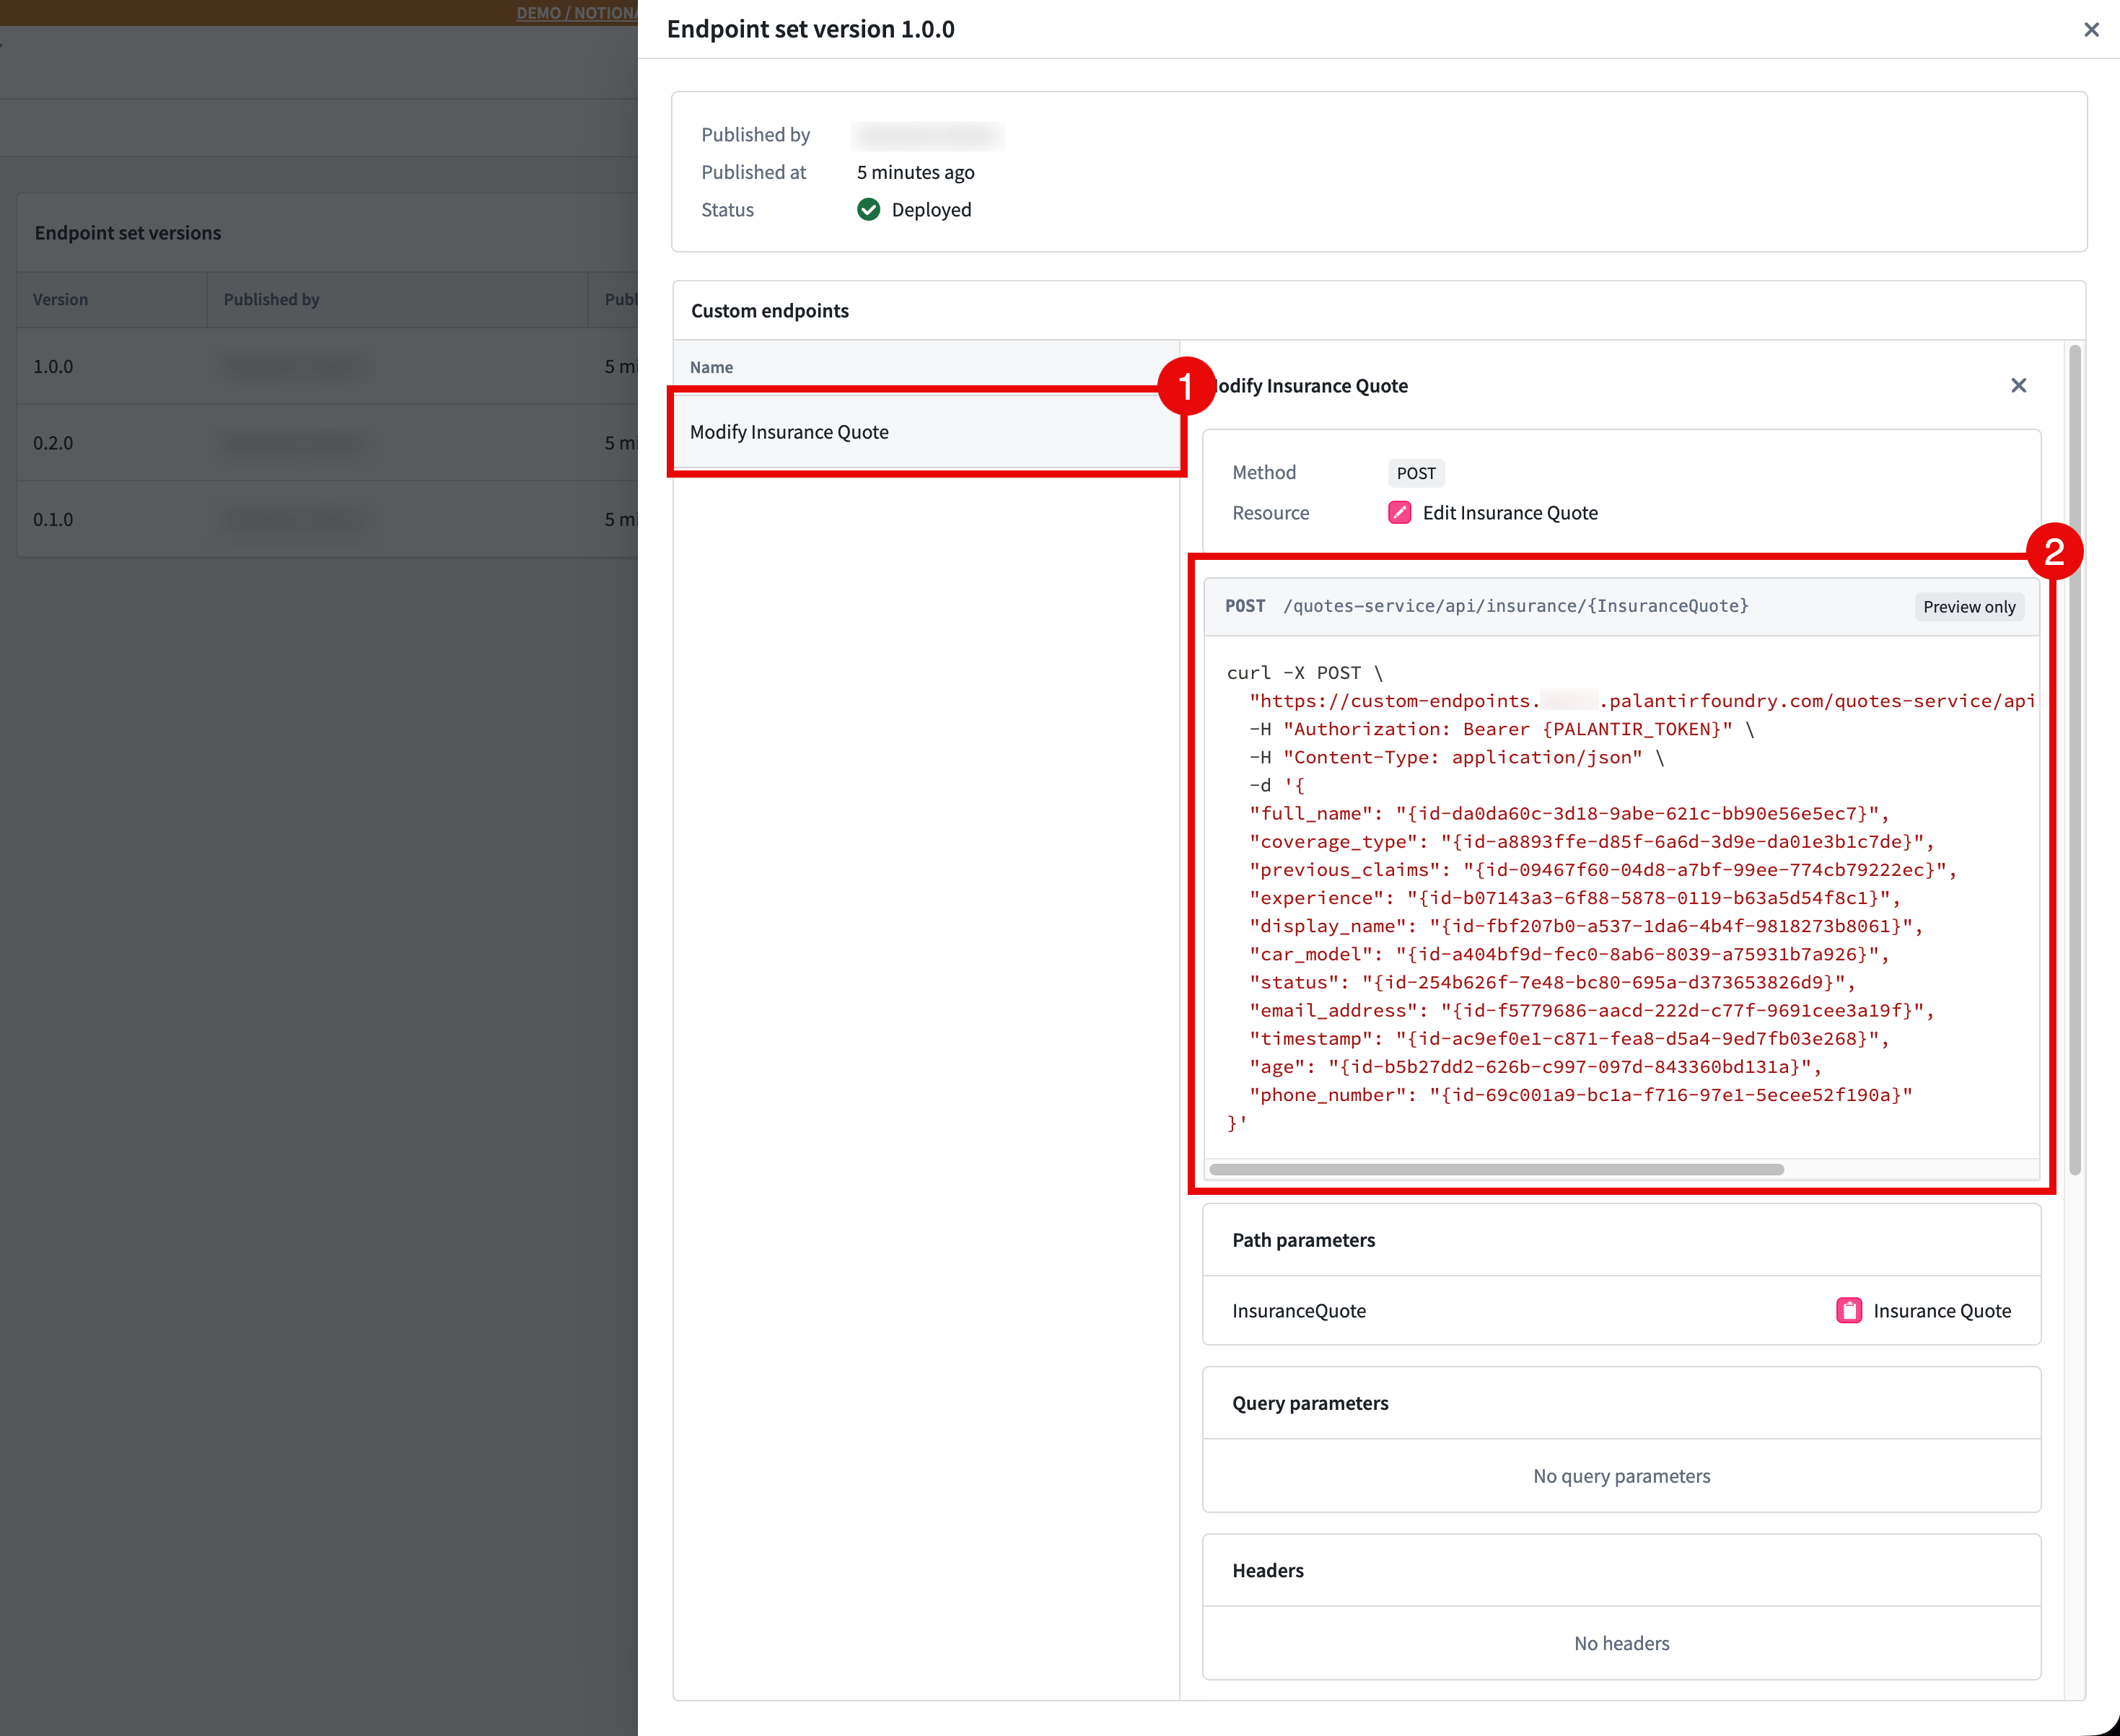Viewport: 2120px width, 1736px height.
Task: Close the Endpoint set version dialog
Action: [x=2092, y=30]
